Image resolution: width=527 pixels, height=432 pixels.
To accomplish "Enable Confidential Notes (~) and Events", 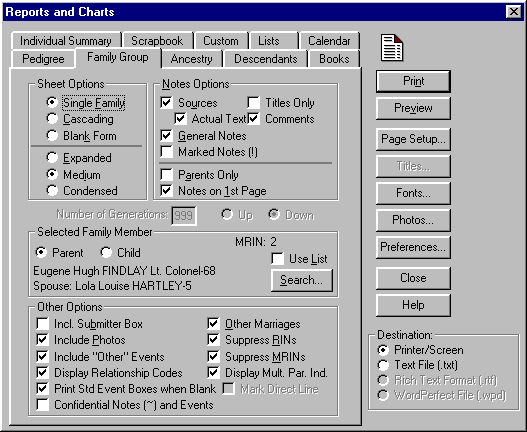I will tap(43, 405).
